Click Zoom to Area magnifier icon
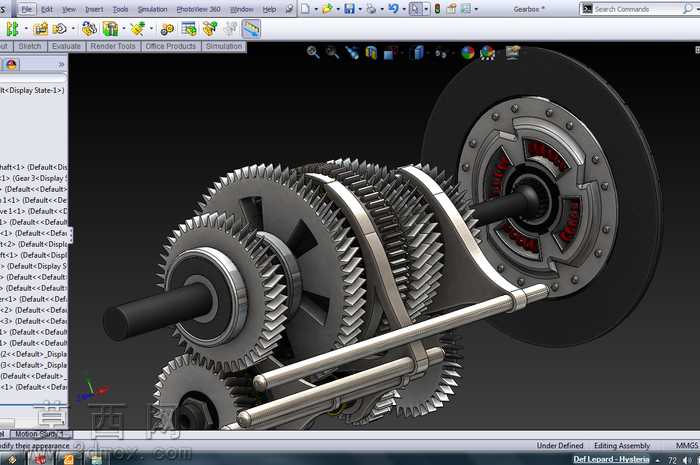Viewport: 700px width, 465px height. pos(332,53)
